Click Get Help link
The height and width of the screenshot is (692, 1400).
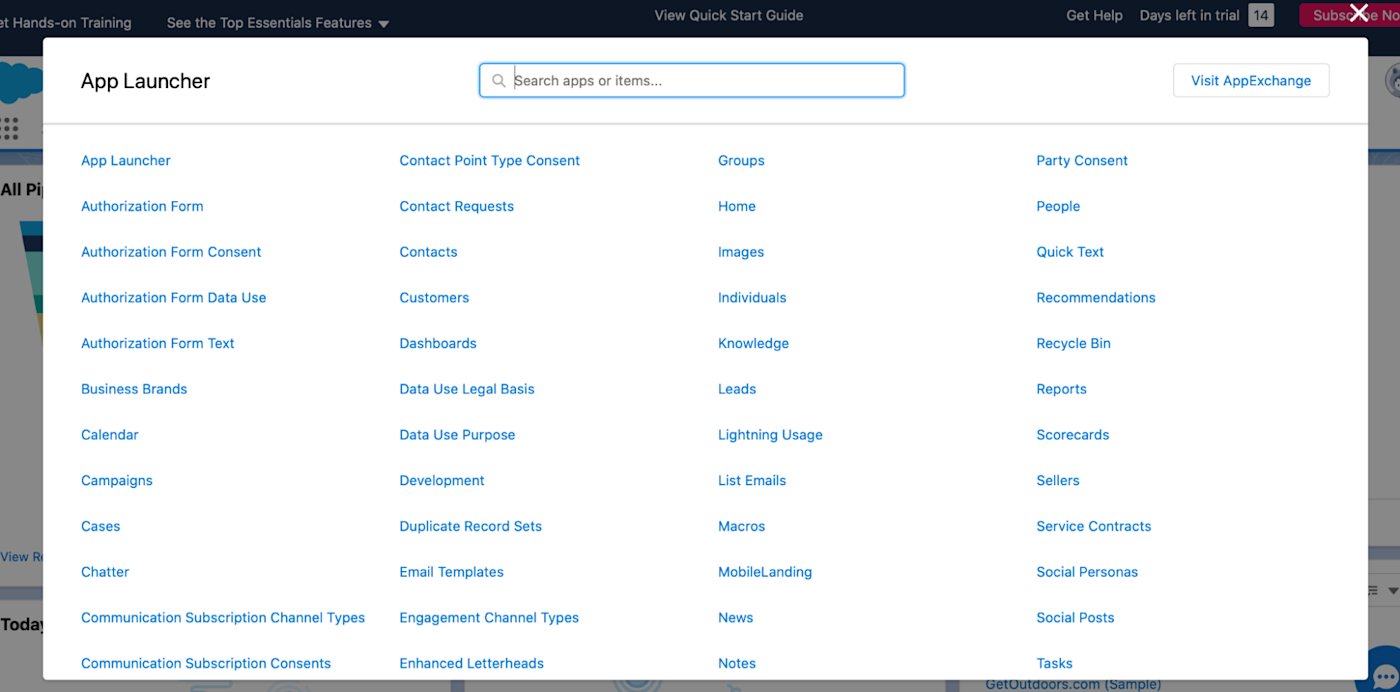coord(1094,15)
